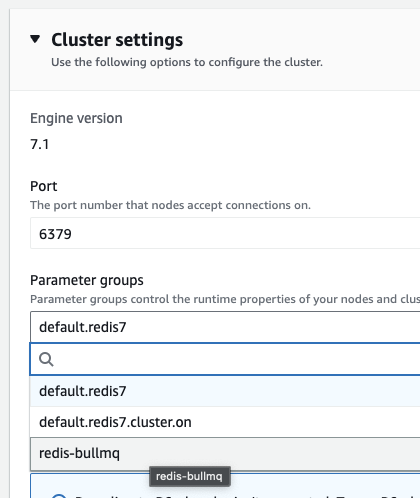
Task: Click the Engine version value 7.1
Action: pos(40,144)
